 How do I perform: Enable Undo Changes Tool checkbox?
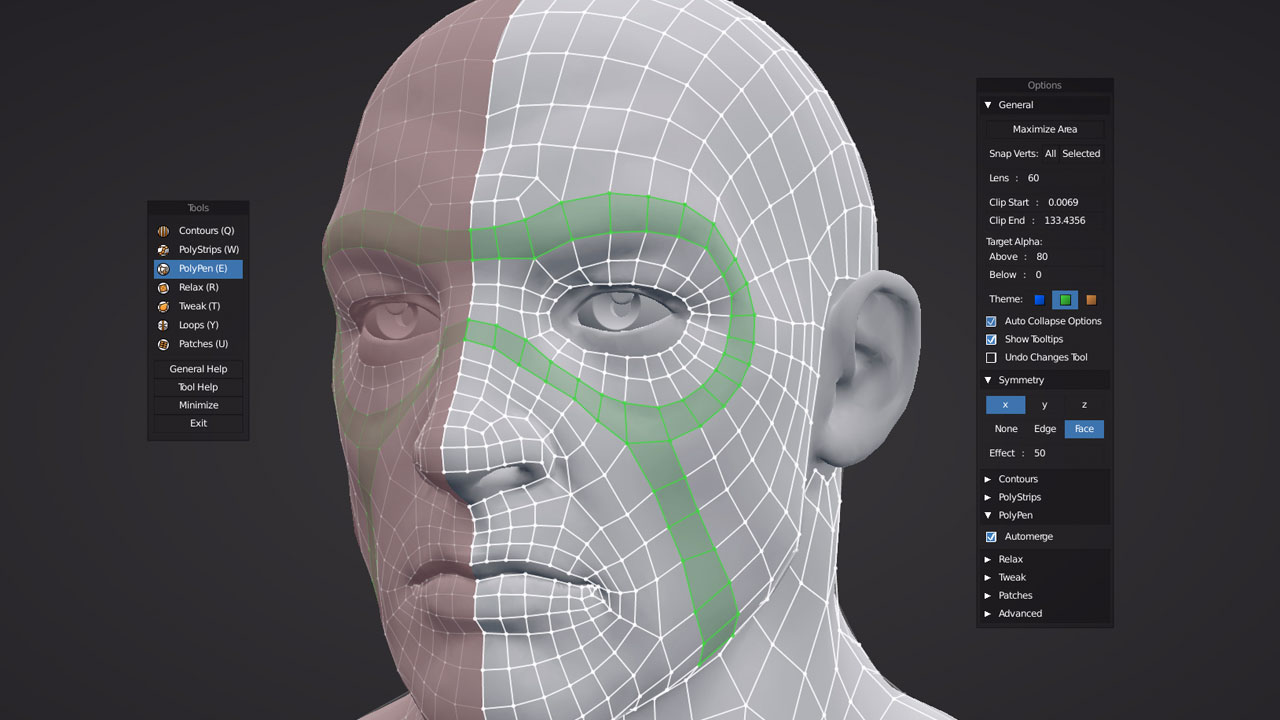991,357
